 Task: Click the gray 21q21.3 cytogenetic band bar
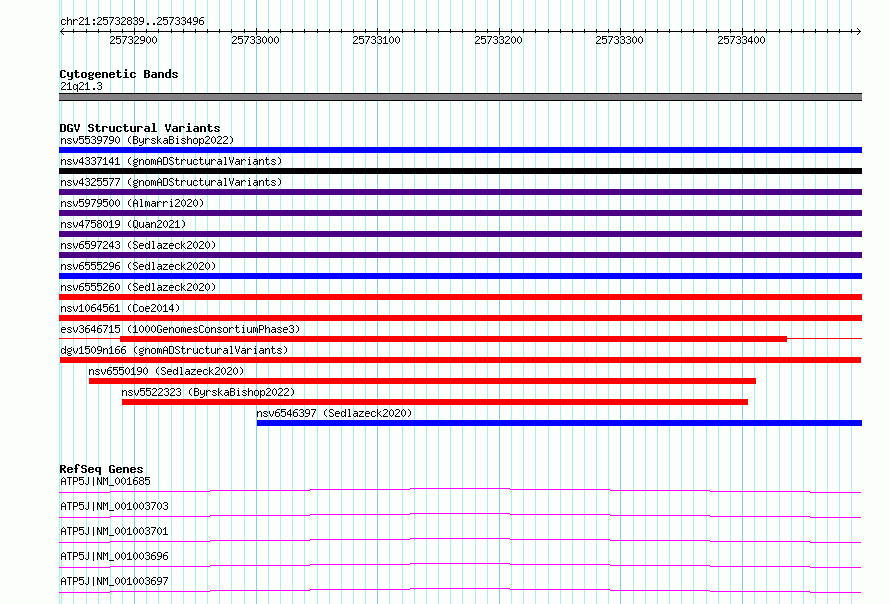point(460,97)
